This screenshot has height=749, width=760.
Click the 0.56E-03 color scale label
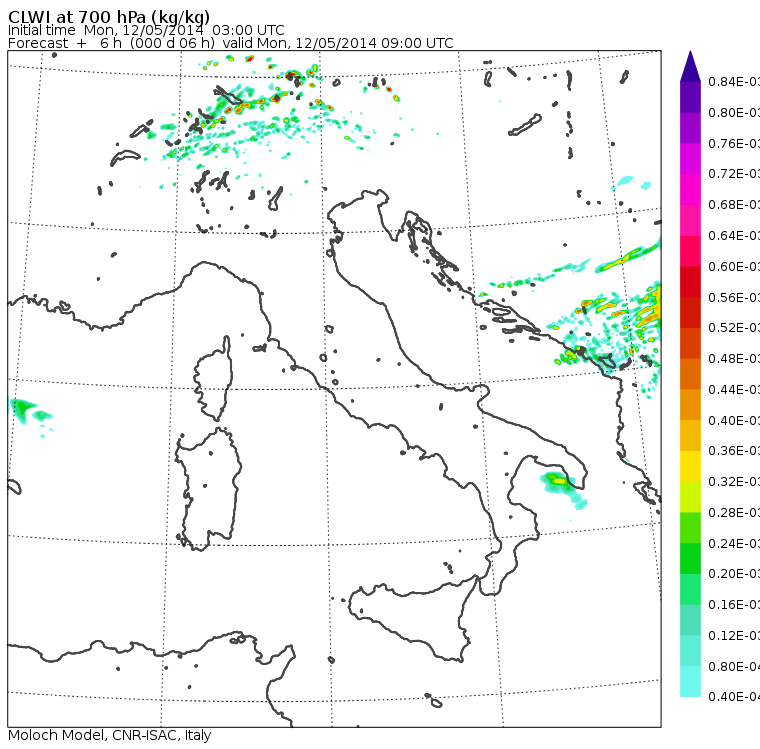click(733, 297)
